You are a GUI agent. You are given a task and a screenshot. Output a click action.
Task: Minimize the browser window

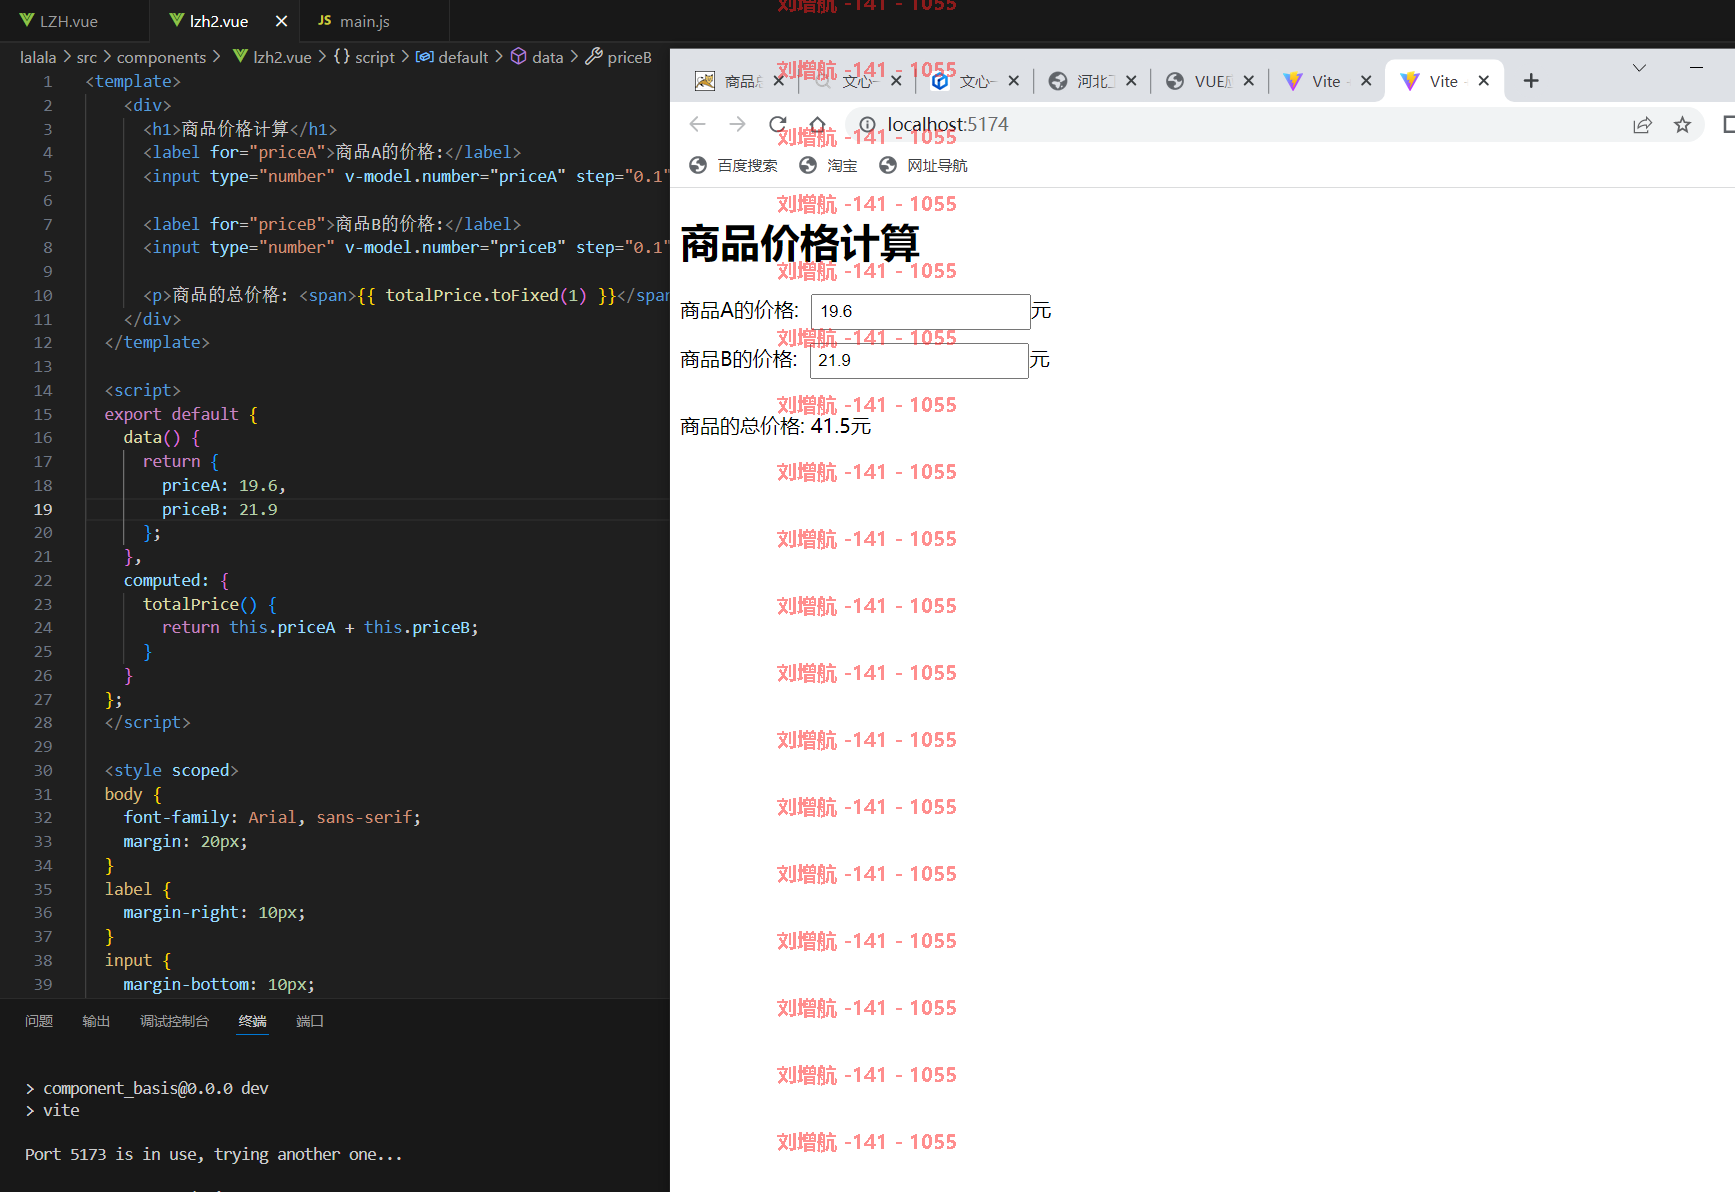(x=1696, y=68)
